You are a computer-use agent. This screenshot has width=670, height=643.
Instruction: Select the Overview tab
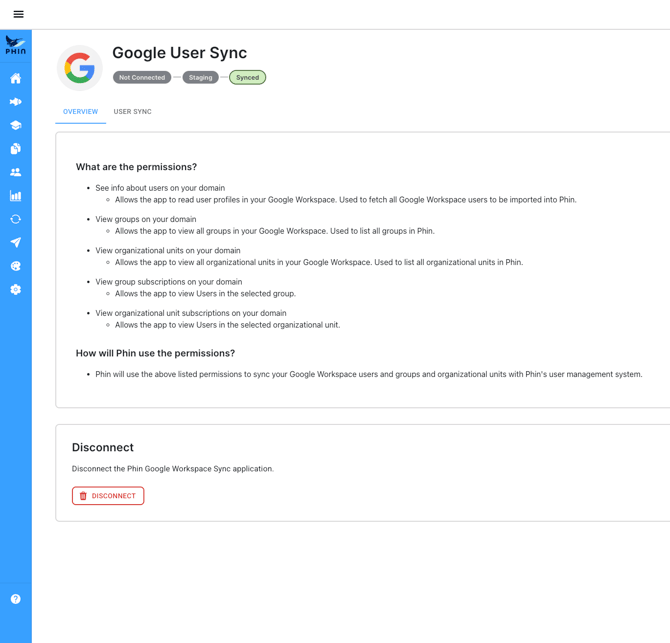pos(80,112)
